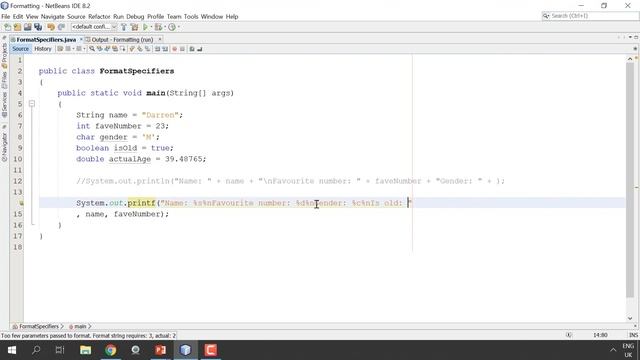This screenshot has width=640, height=360.
Task: Open the Navigator side panel
Action: click(4, 146)
